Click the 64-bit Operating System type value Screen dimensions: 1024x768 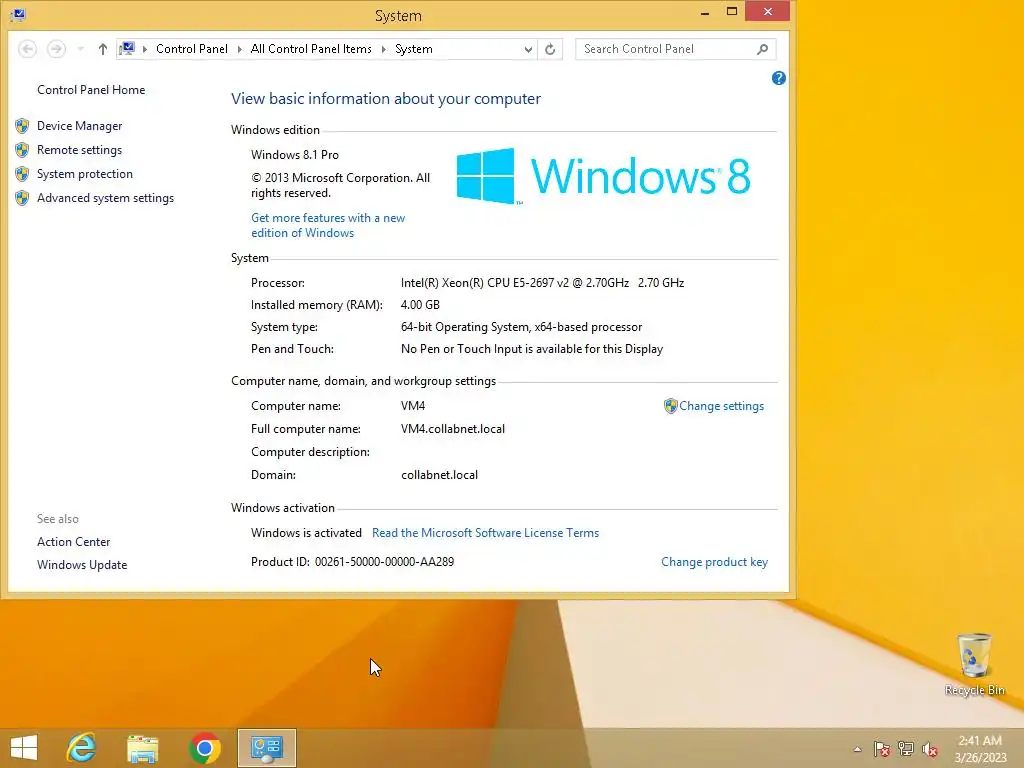tap(521, 327)
